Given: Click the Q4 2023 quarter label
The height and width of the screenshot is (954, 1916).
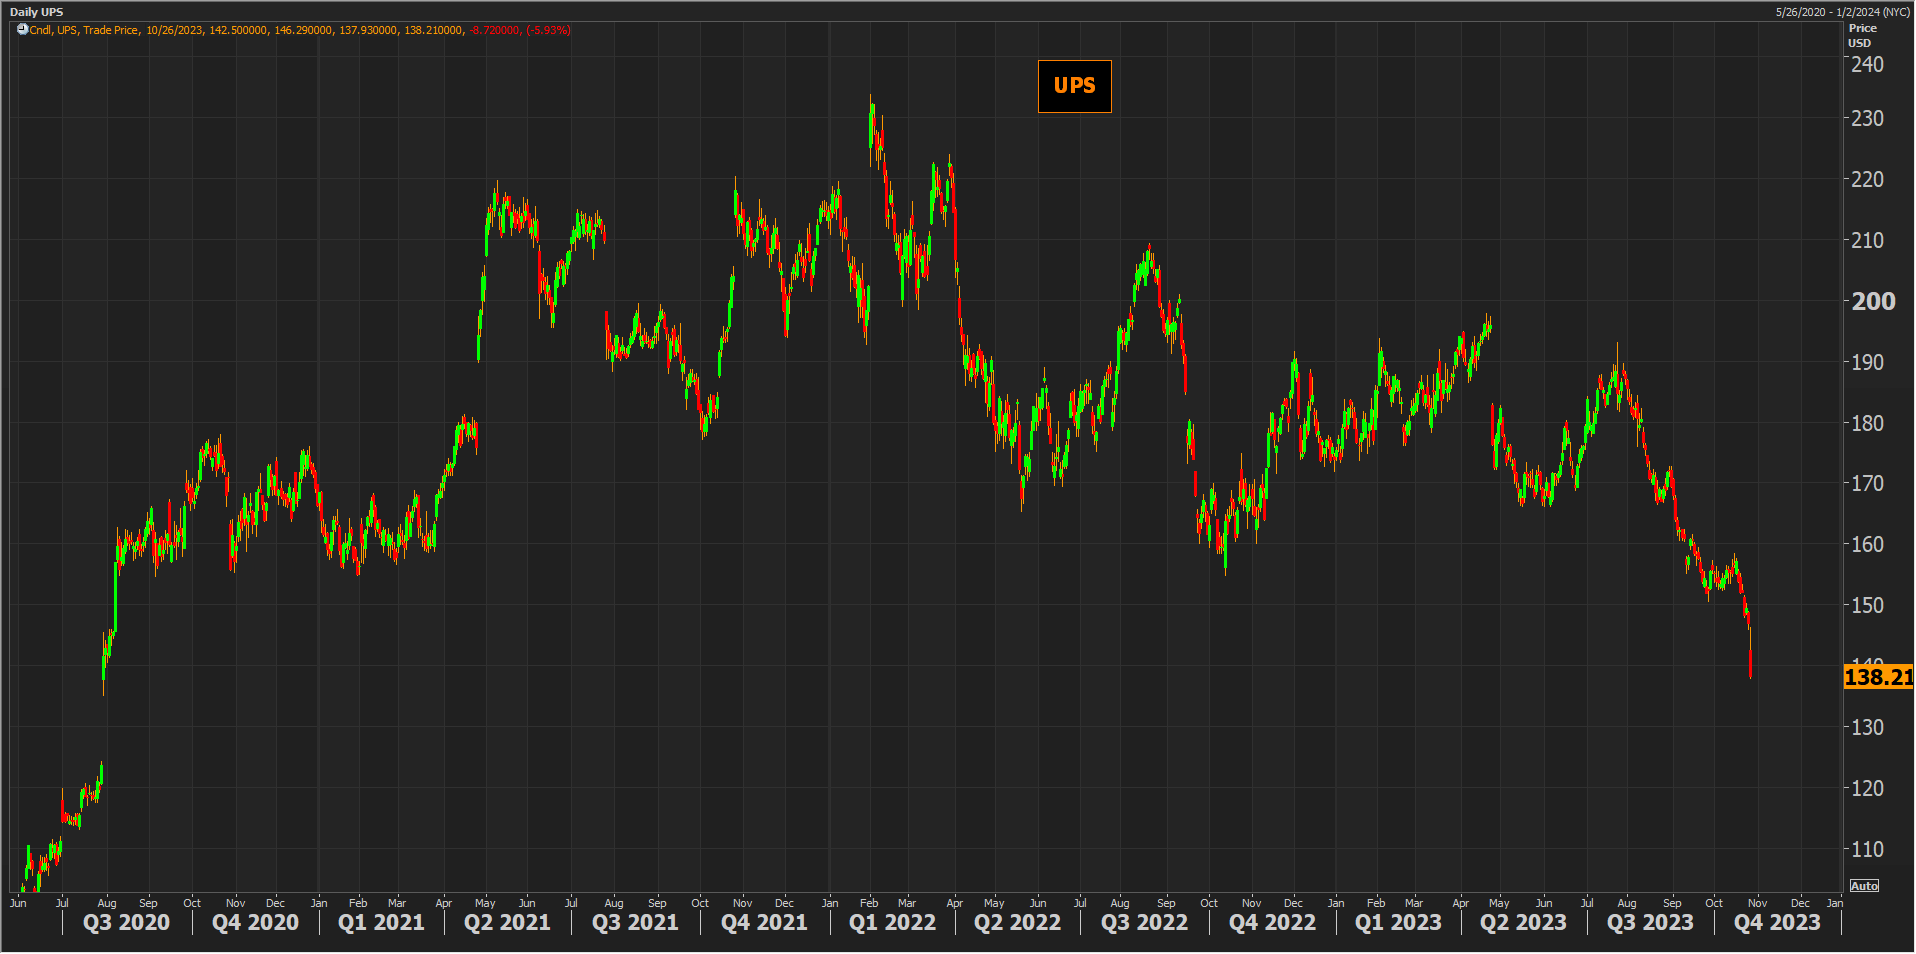Looking at the screenshot, I should point(1776,923).
